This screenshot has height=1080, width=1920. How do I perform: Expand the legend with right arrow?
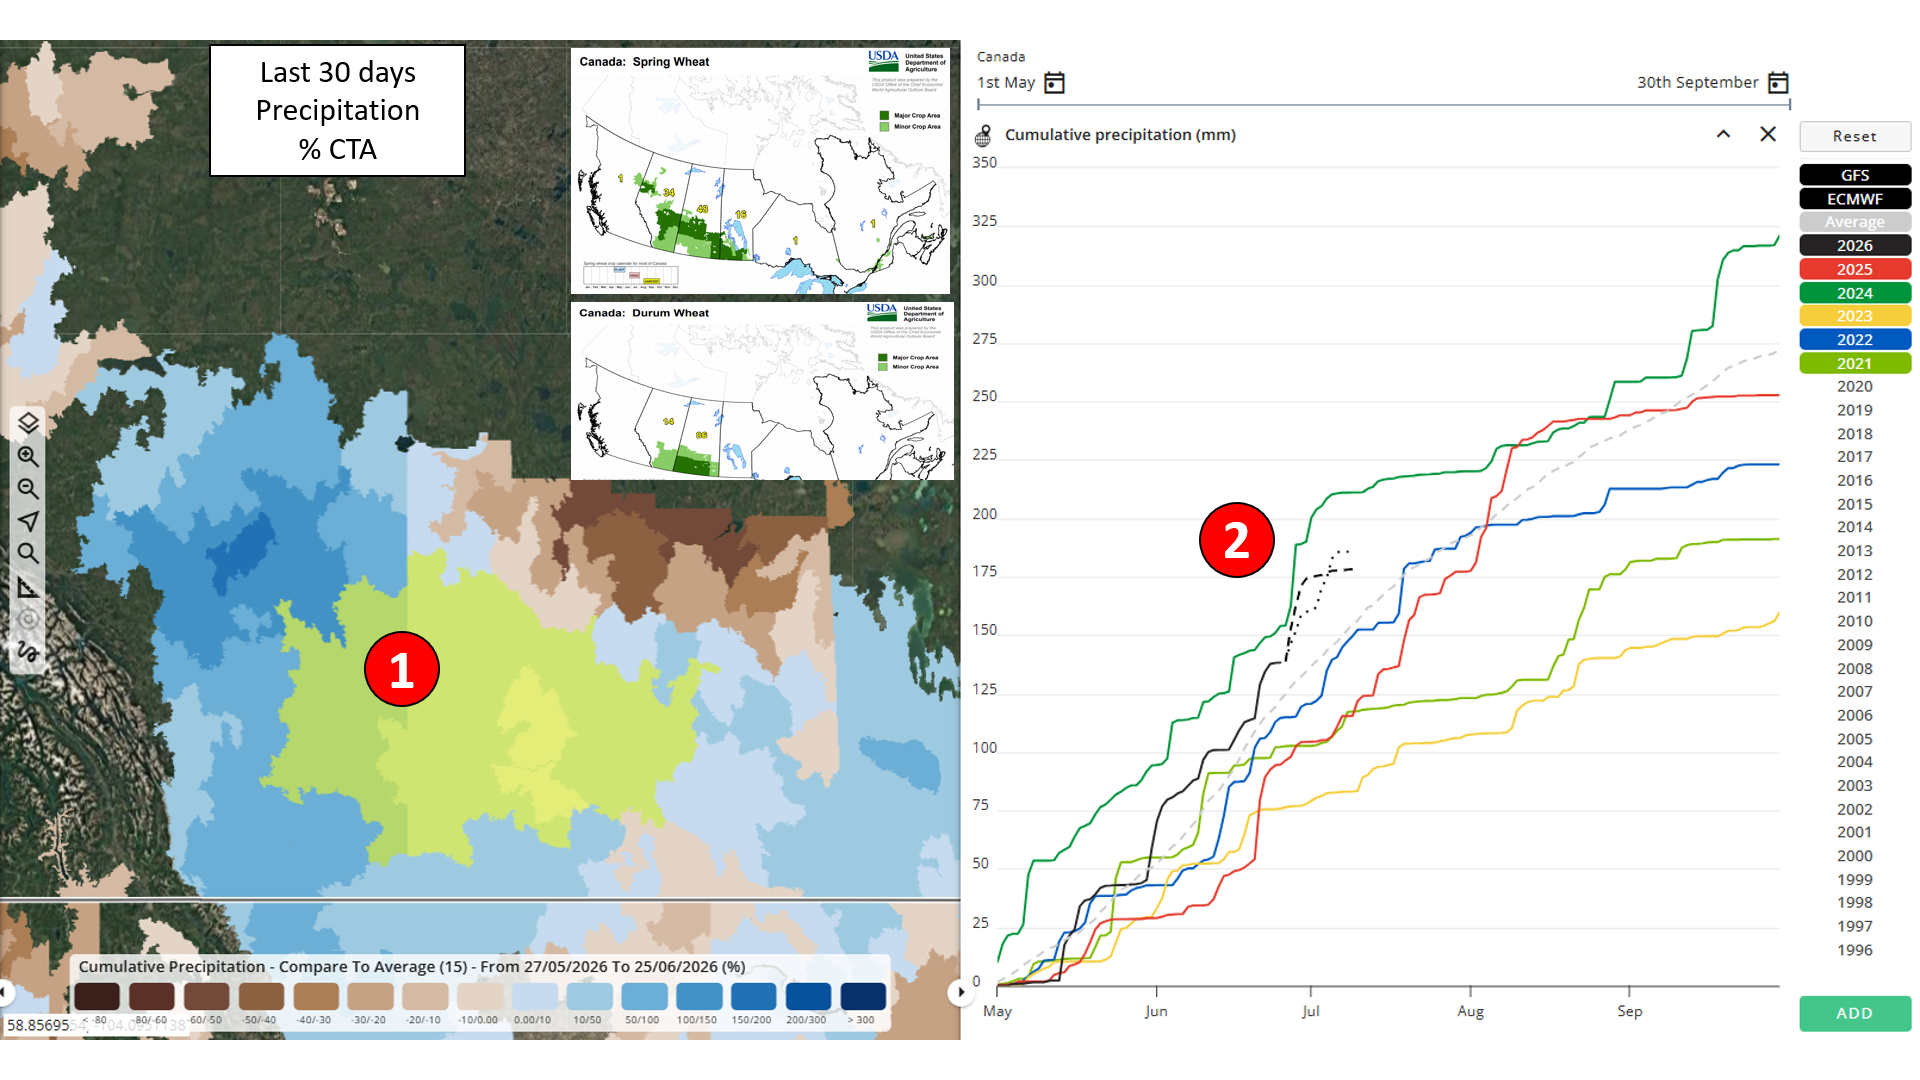[x=961, y=992]
